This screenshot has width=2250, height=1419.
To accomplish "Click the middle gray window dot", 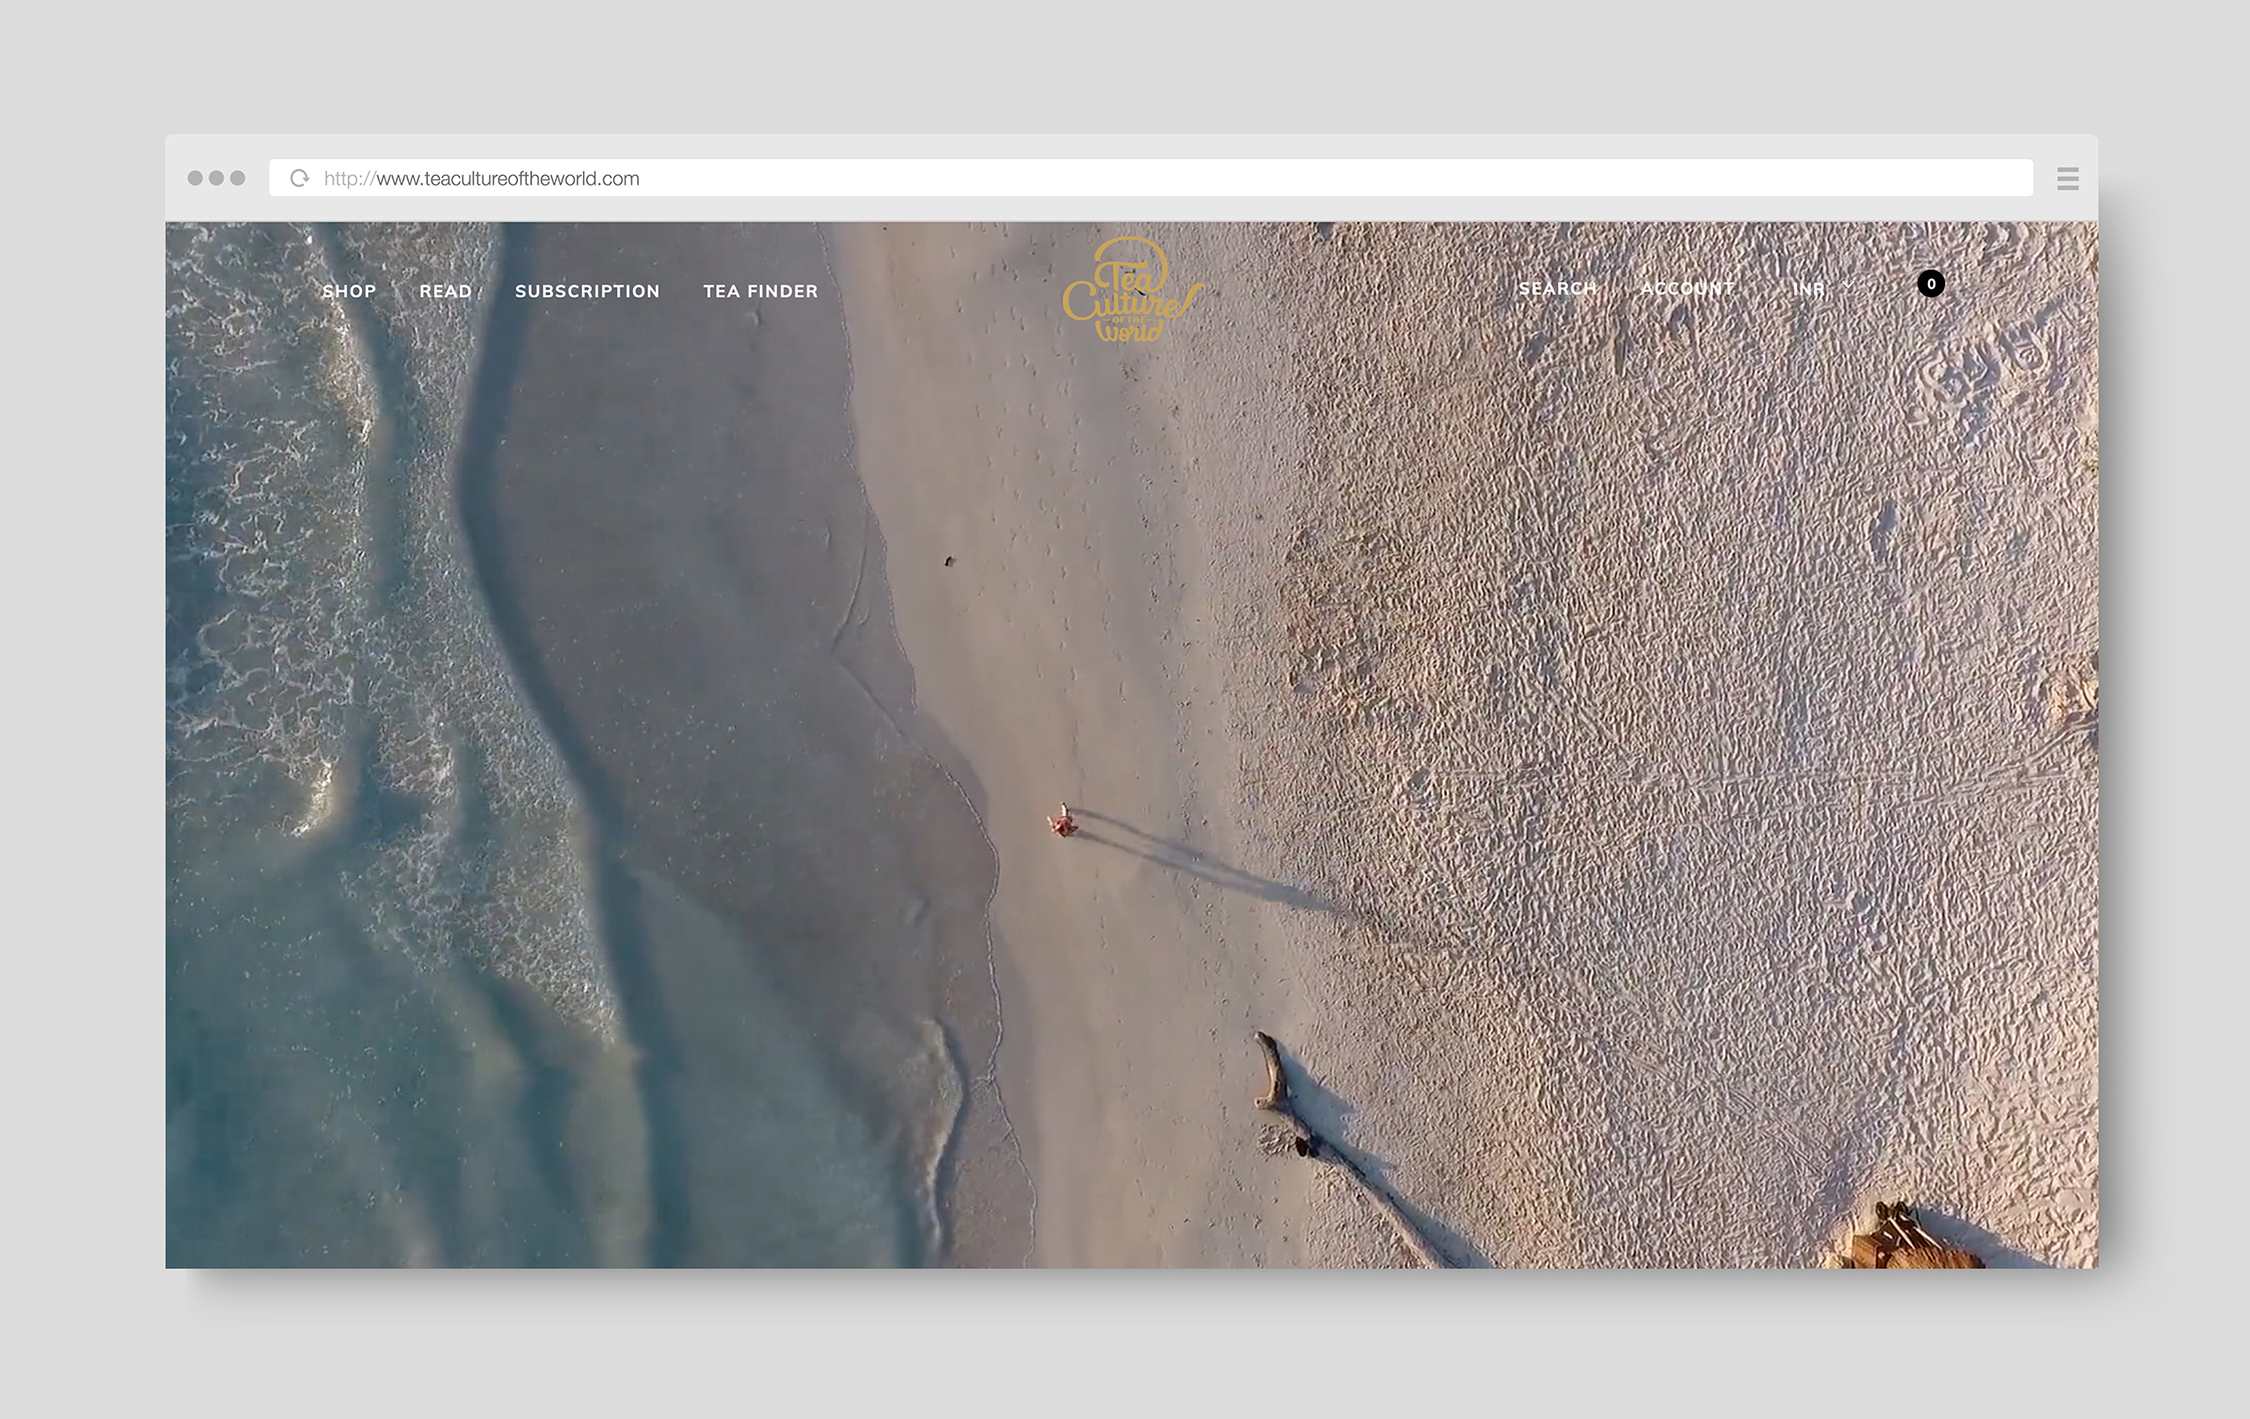I will pyautogui.click(x=216, y=178).
